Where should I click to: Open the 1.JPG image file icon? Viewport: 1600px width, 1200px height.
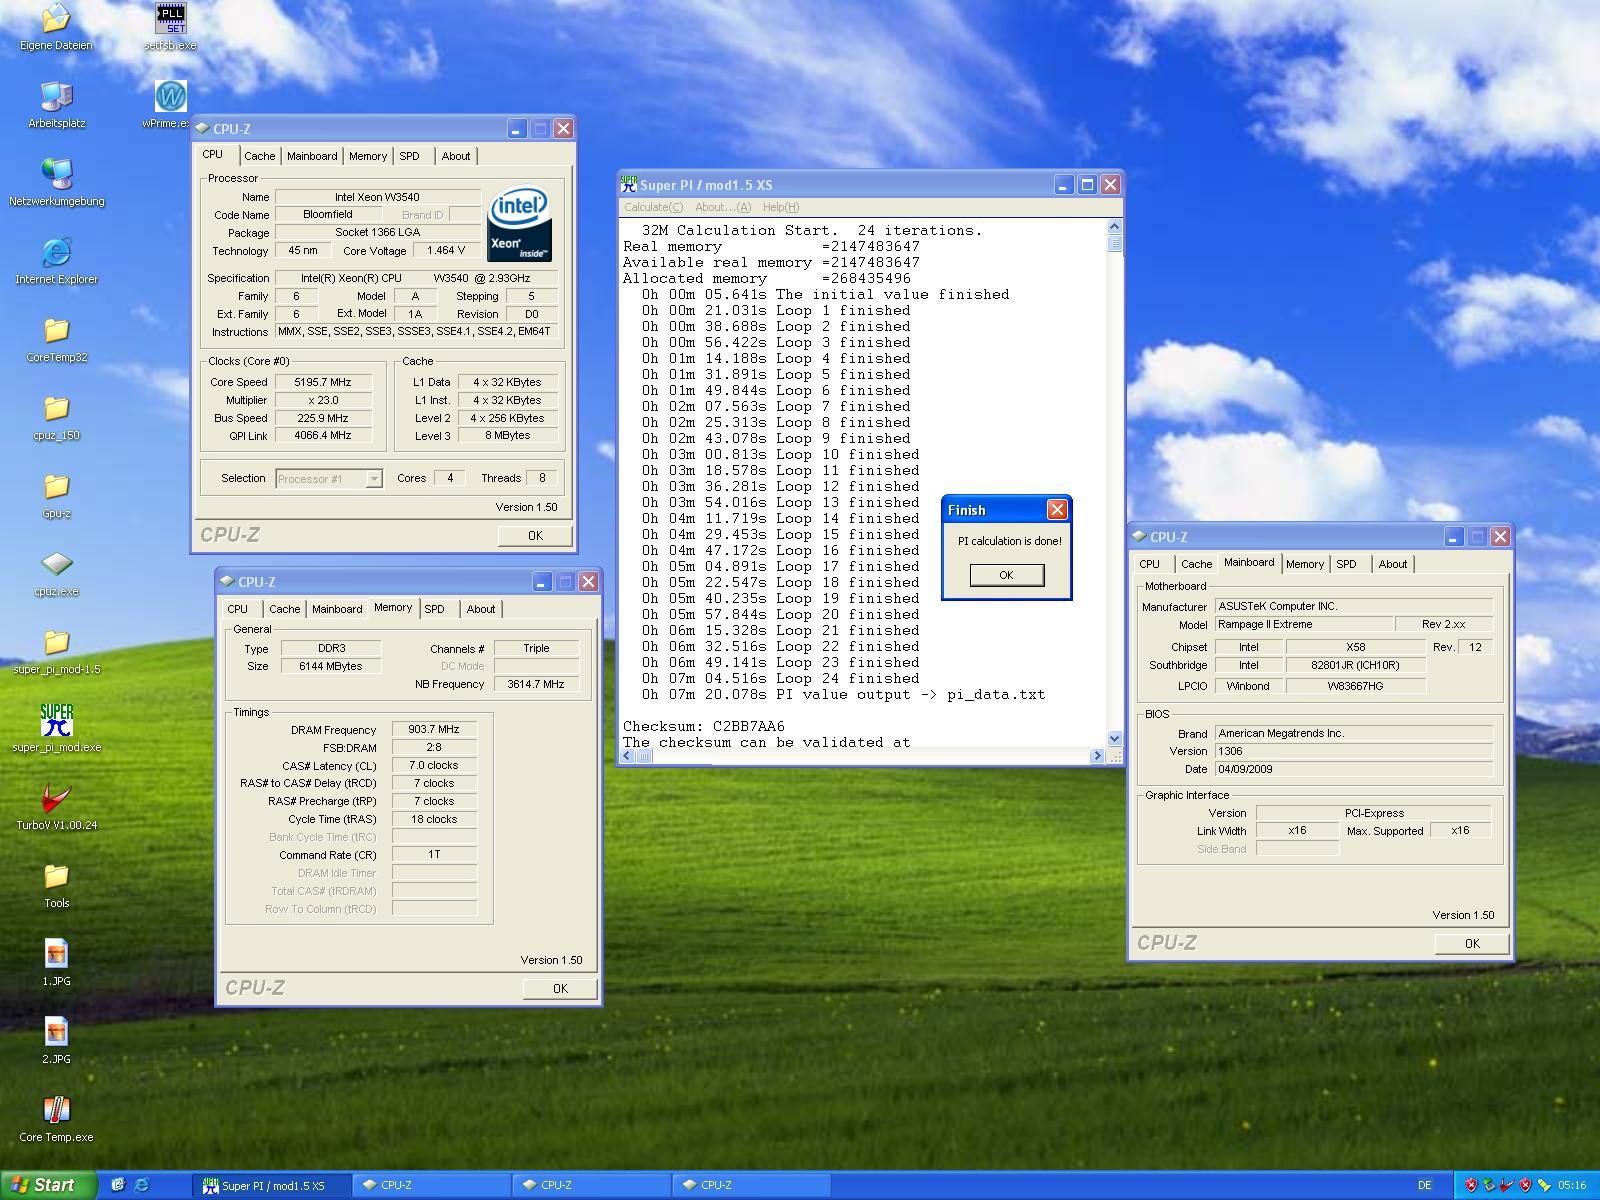click(x=56, y=962)
